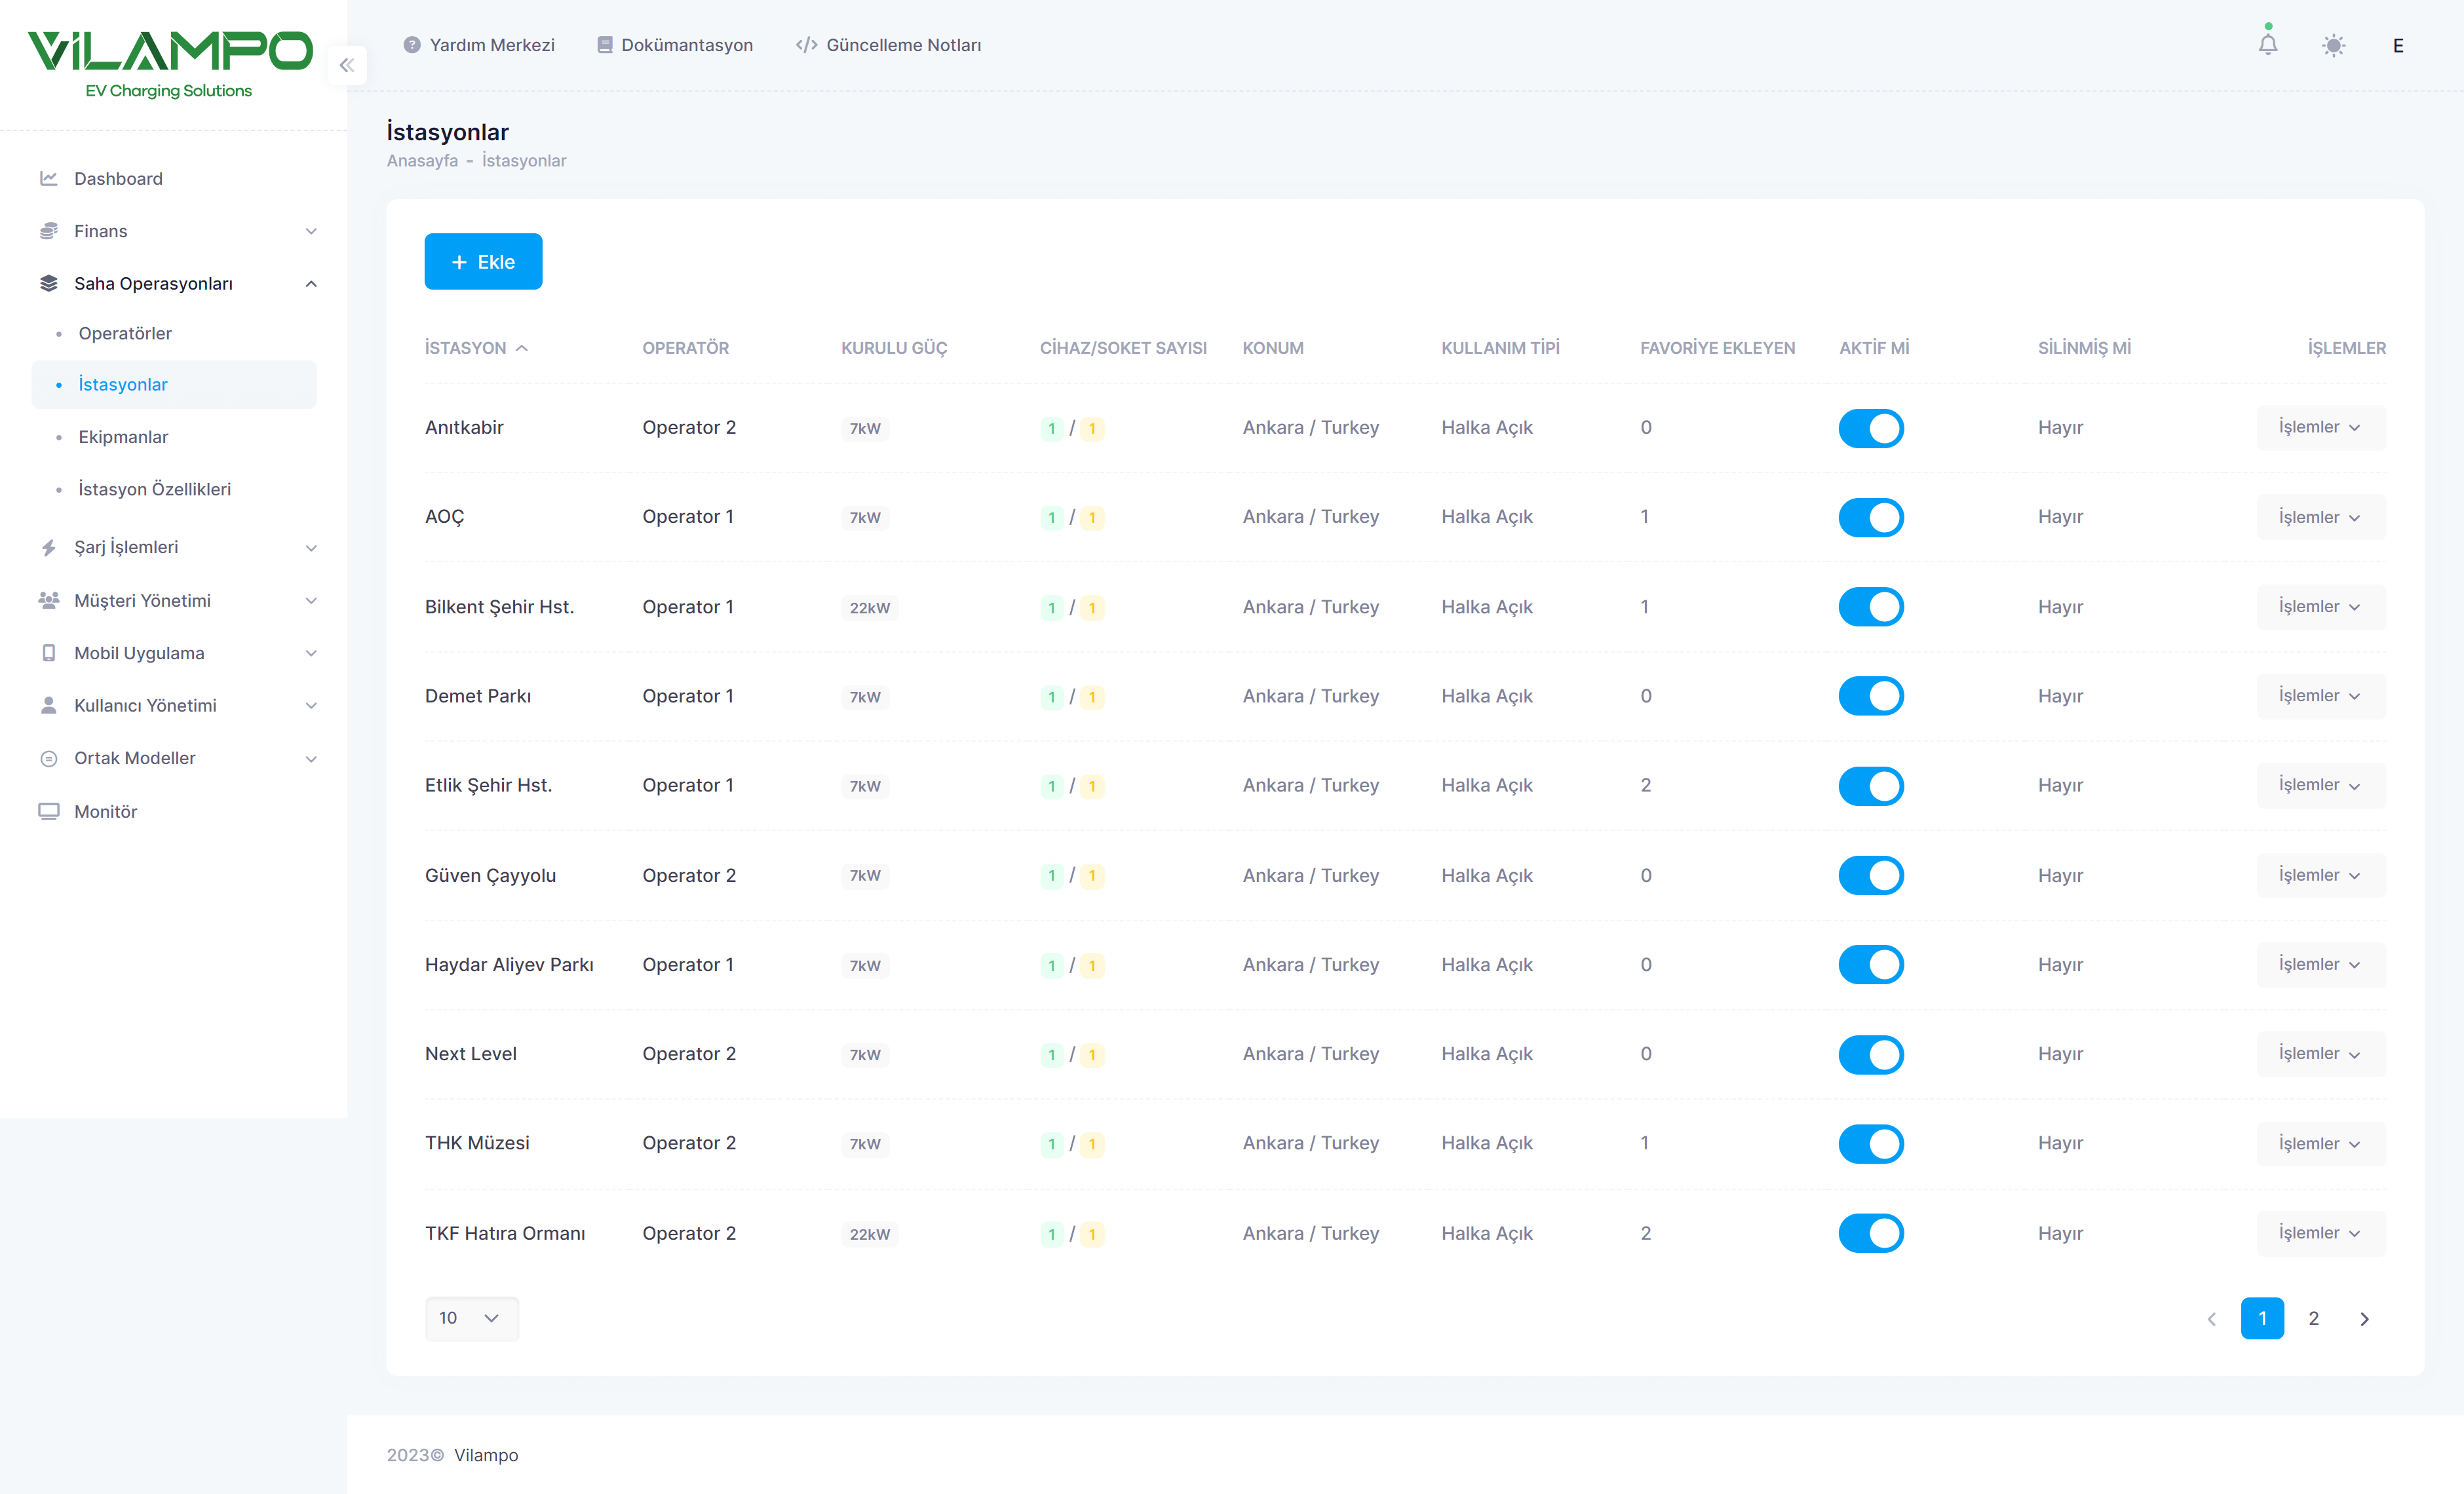This screenshot has width=2464, height=1494.
Task: Toggle Haydar Aliyev Parkı active switch
Action: tap(1870, 965)
